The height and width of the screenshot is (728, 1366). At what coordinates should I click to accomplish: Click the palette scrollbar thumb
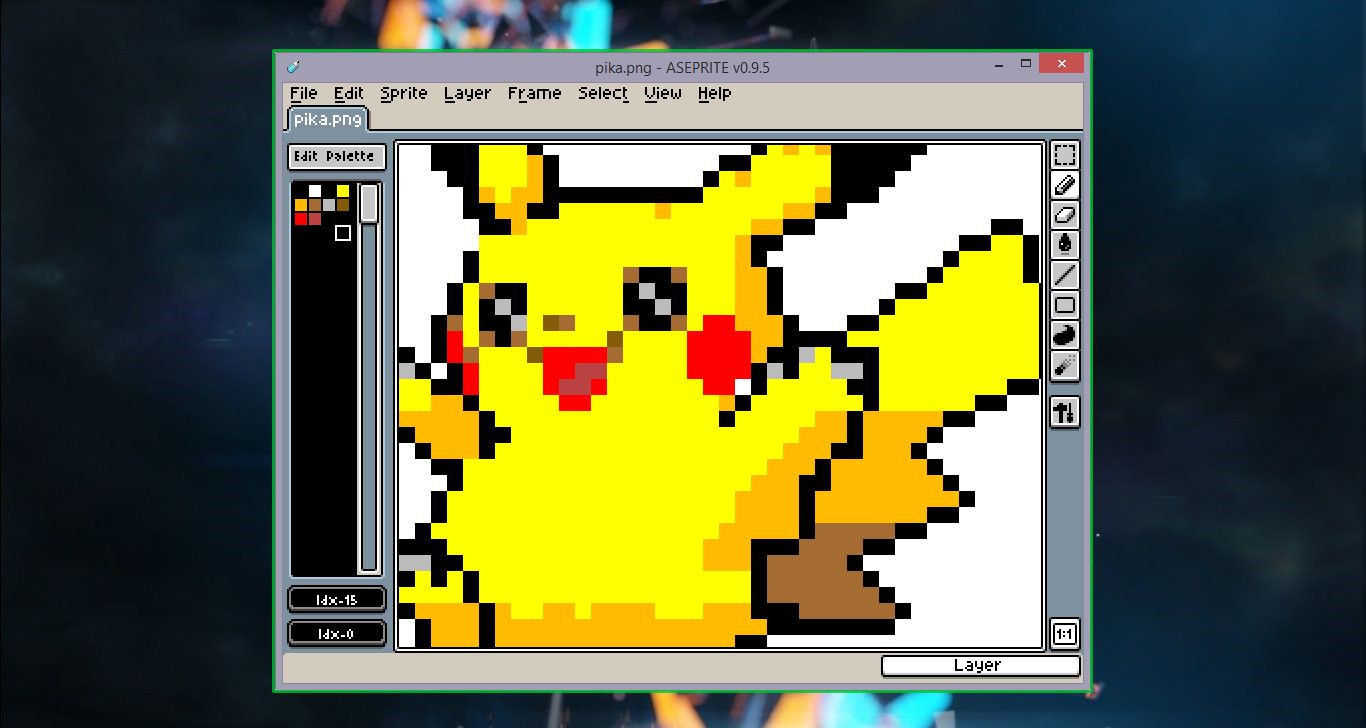pyautogui.click(x=369, y=203)
